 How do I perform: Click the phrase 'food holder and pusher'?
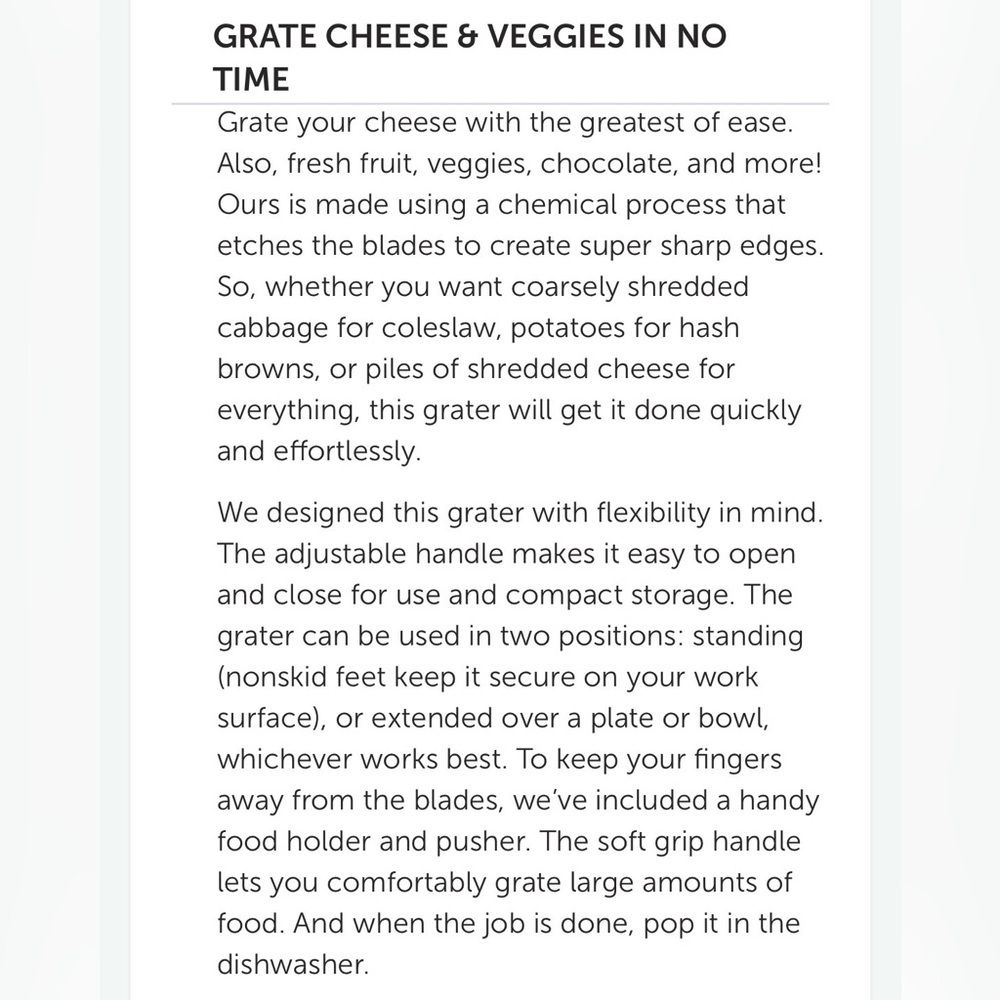coord(372,842)
